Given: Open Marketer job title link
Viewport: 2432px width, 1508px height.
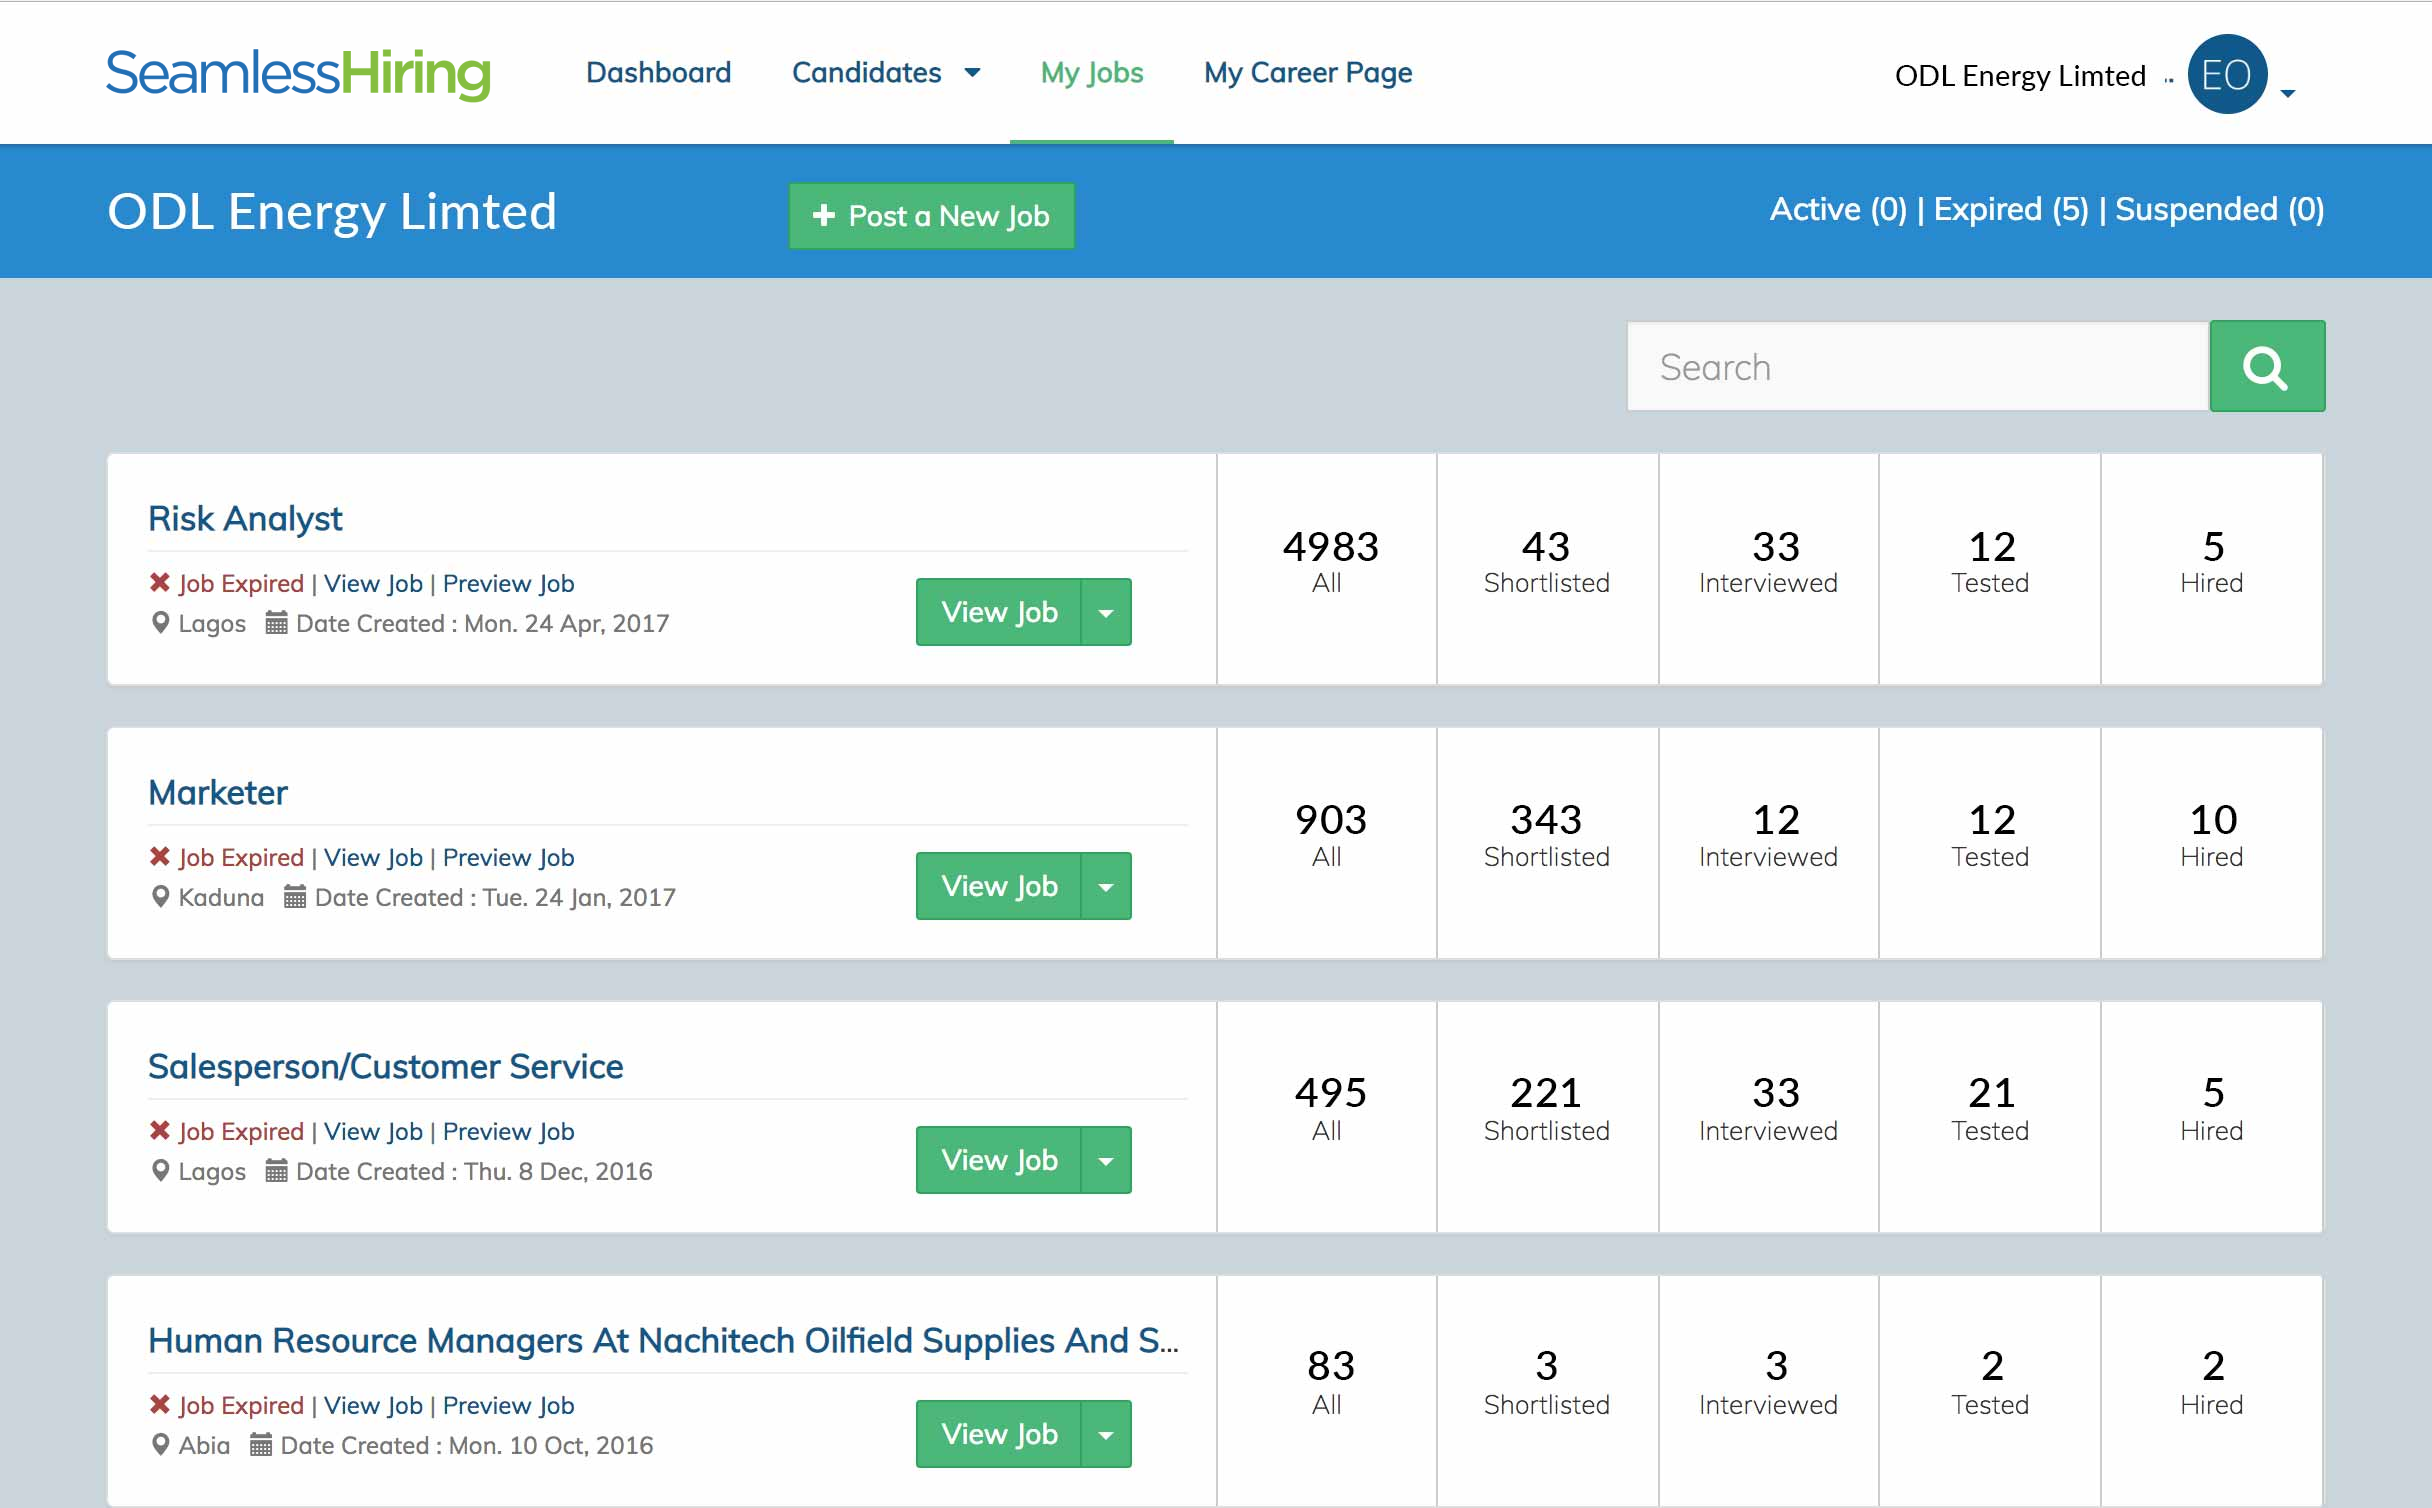Looking at the screenshot, I should coord(218,793).
